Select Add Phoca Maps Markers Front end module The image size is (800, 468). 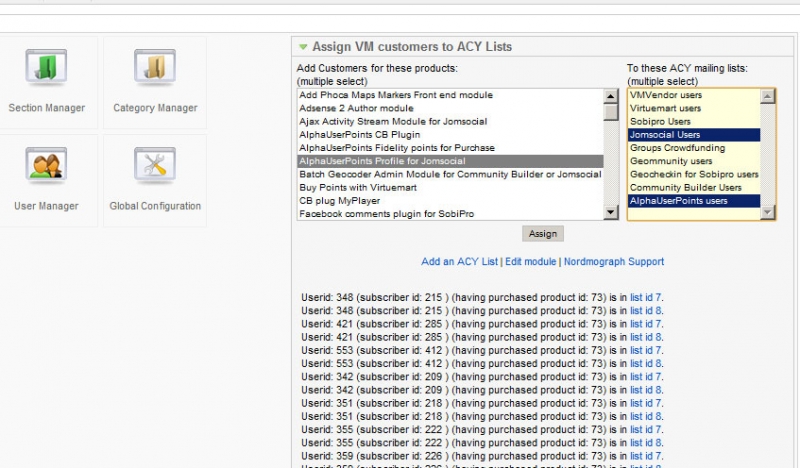[450, 95]
